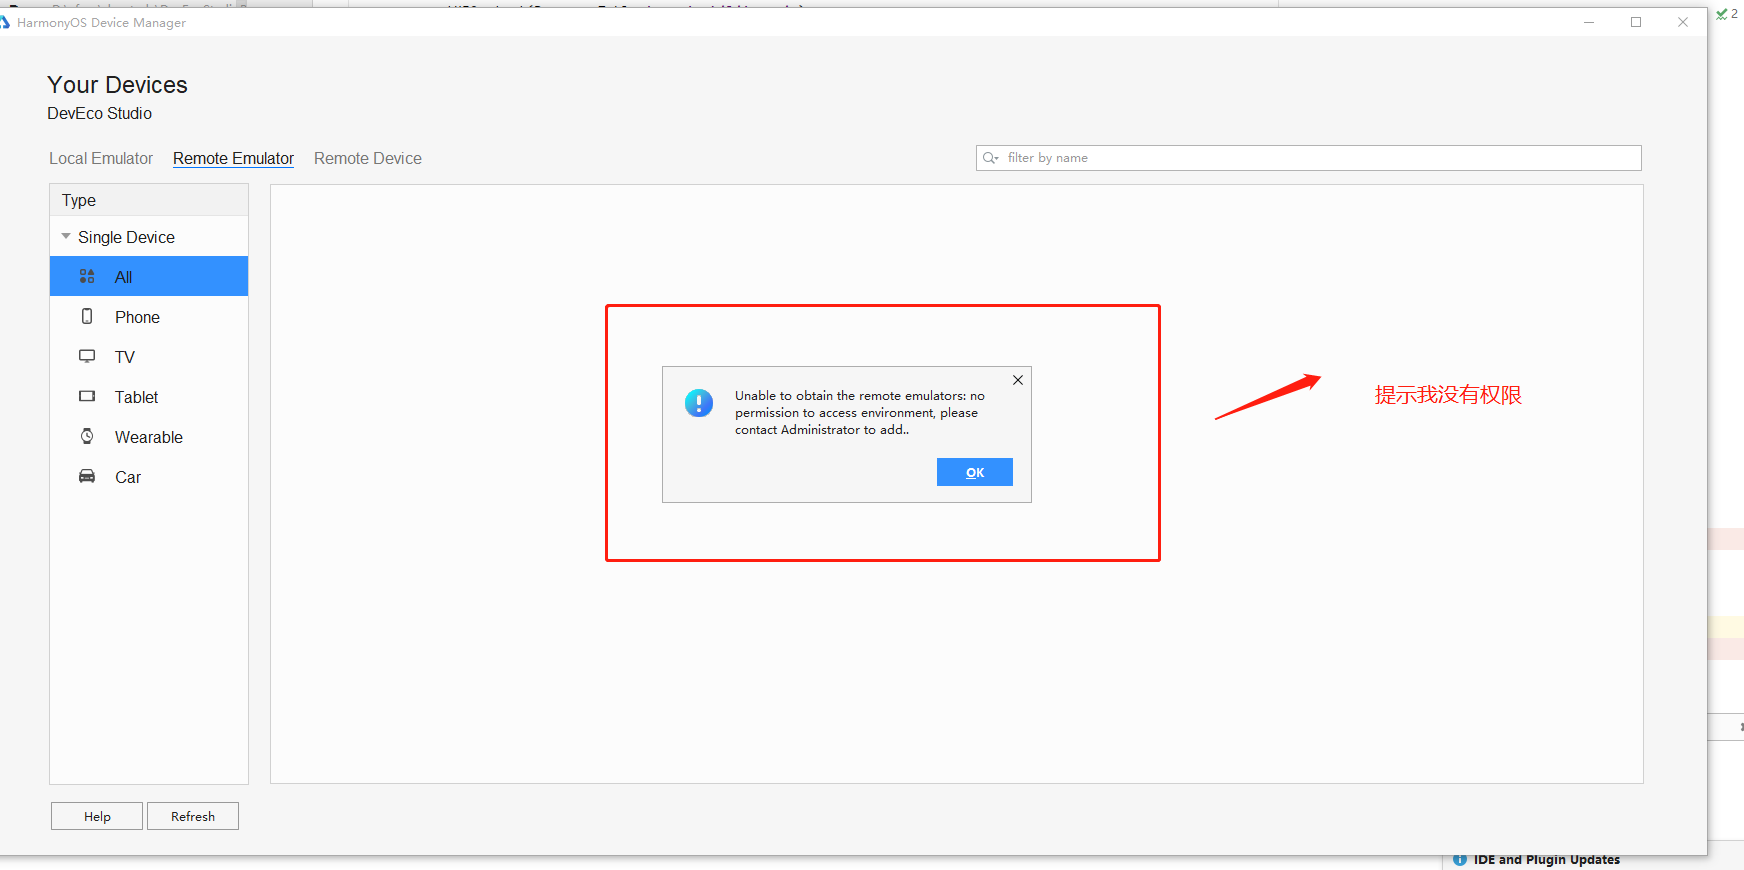
Task: Select the Remote Emulator tab
Action: pyautogui.click(x=233, y=158)
